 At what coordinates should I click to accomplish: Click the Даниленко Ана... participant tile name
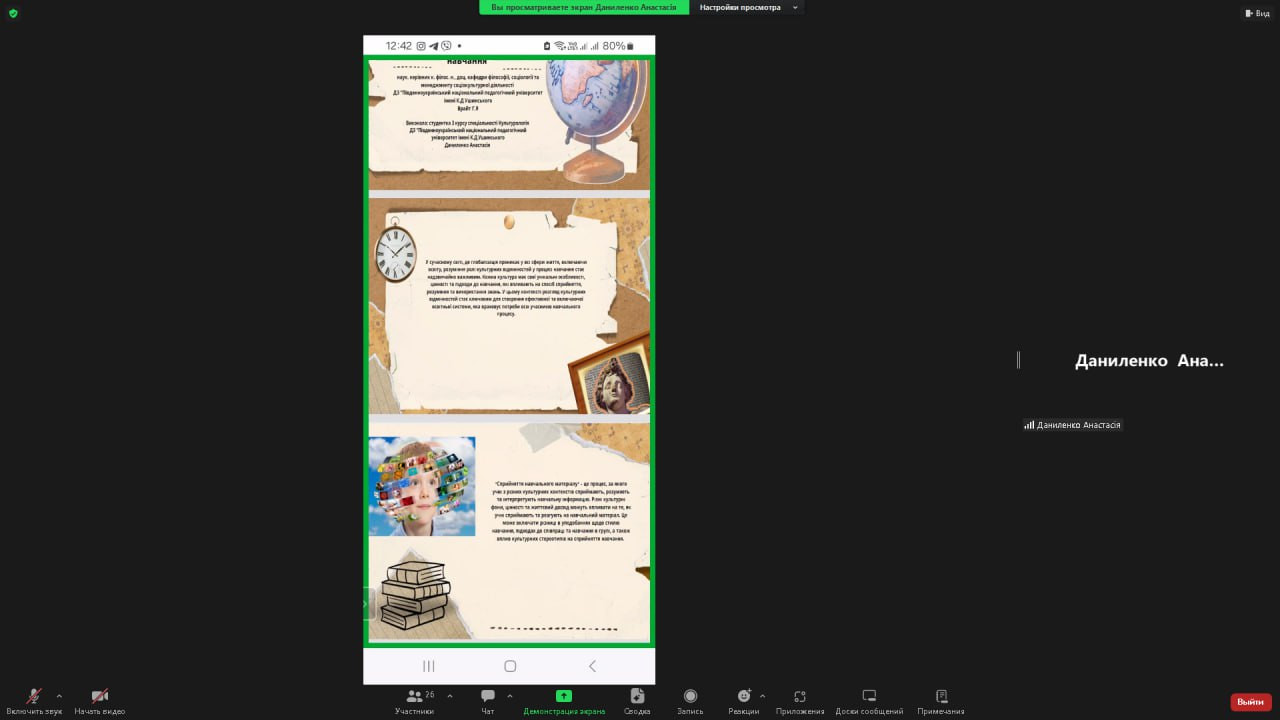tap(1149, 361)
